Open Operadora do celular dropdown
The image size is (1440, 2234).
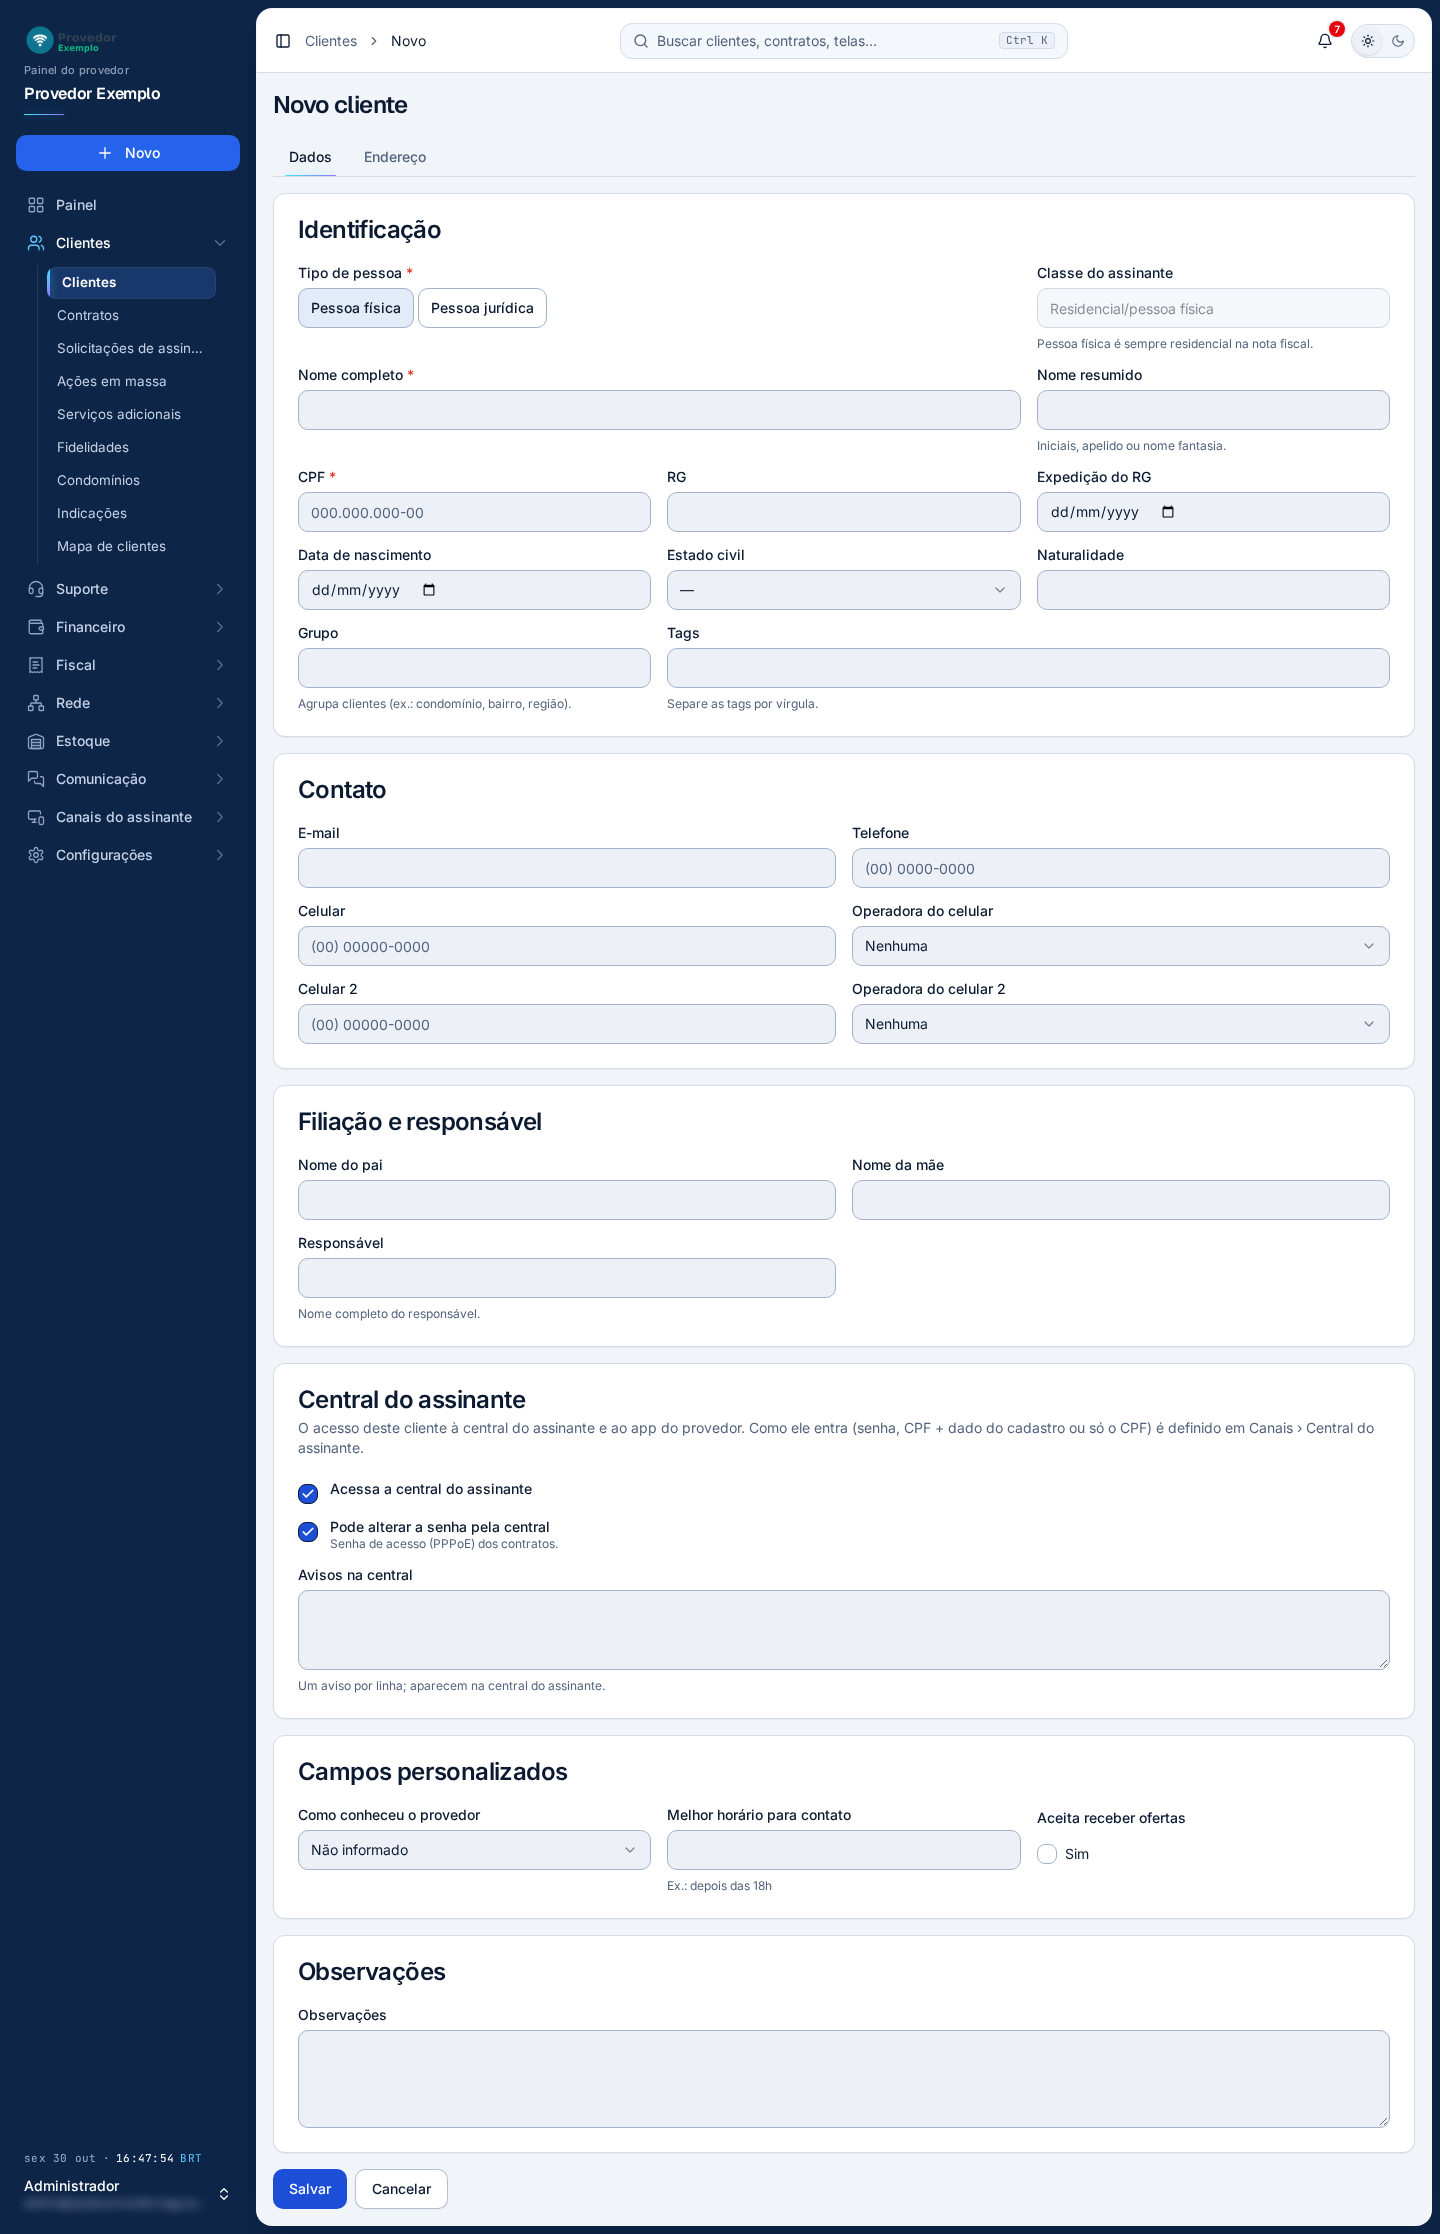1121,946
